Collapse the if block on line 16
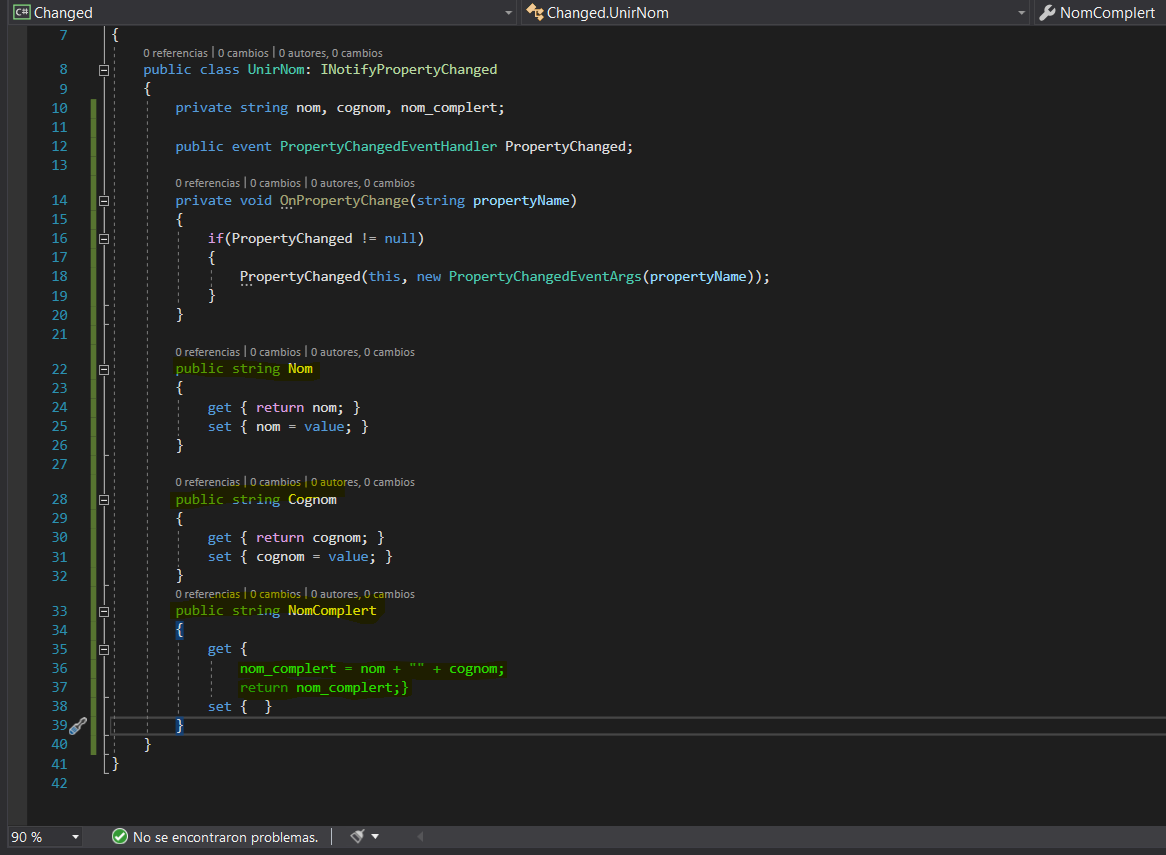The height and width of the screenshot is (855, 1166). click(103, 239)
